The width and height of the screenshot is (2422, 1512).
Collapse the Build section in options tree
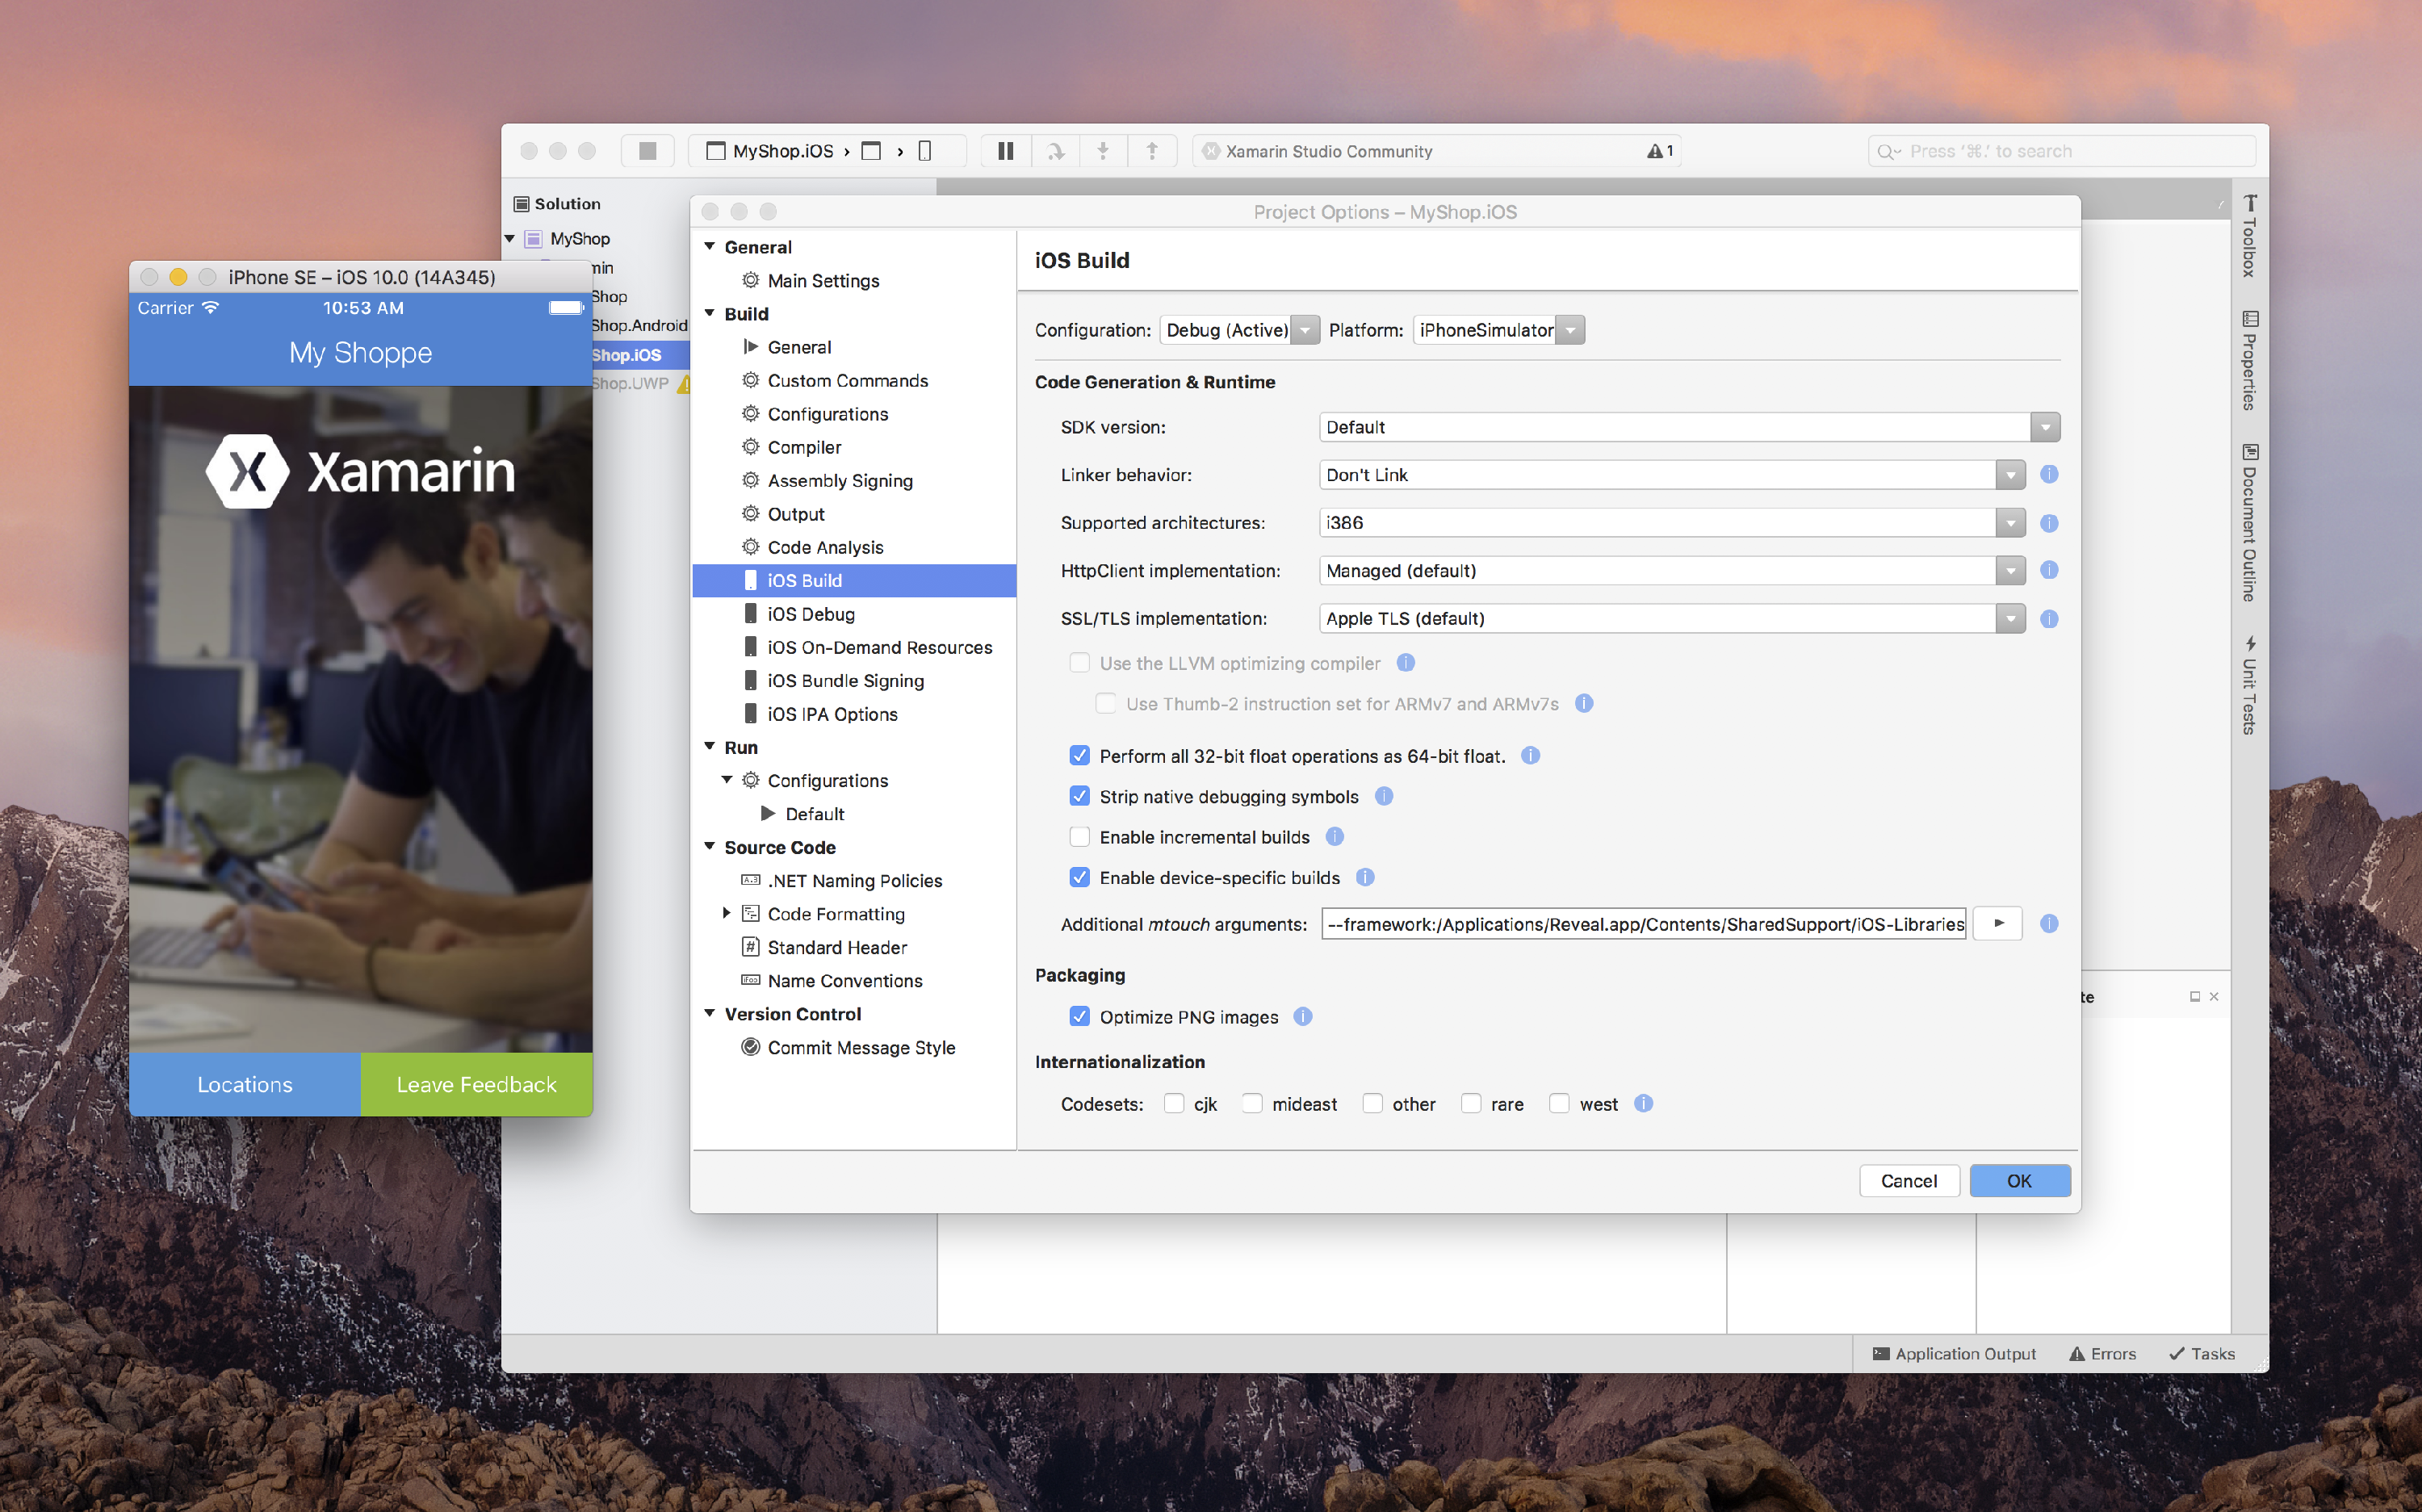coord(710,313)
